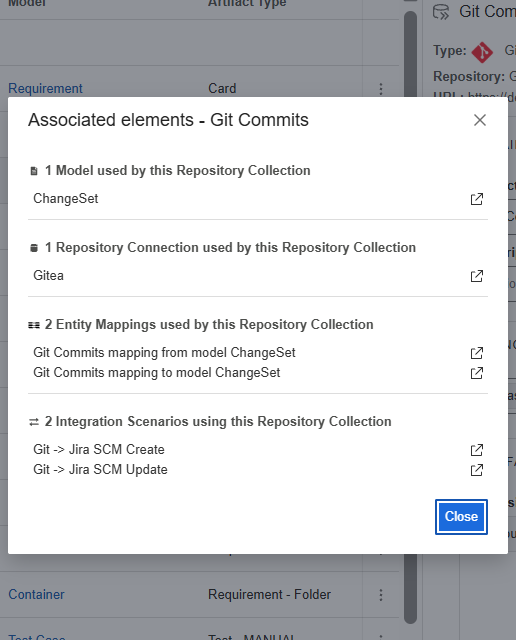Click the vertical scrollbar of the model list

click(410, 317)
